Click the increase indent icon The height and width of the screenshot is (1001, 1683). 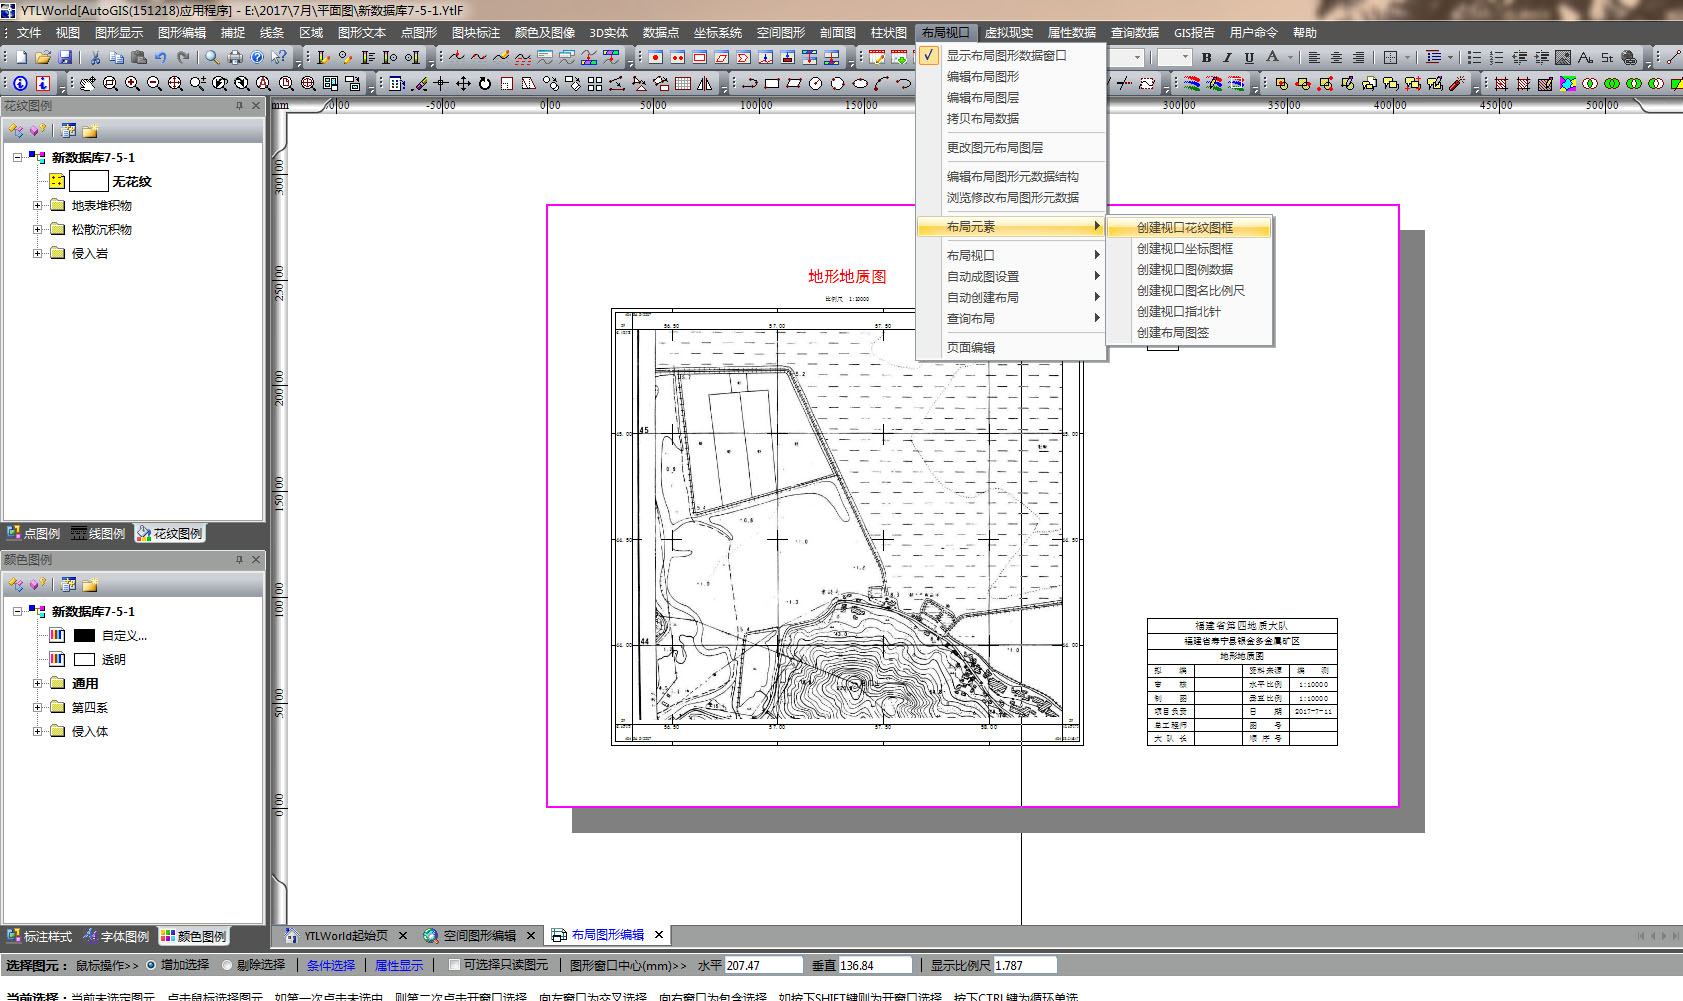click(x=1540, y=58)
